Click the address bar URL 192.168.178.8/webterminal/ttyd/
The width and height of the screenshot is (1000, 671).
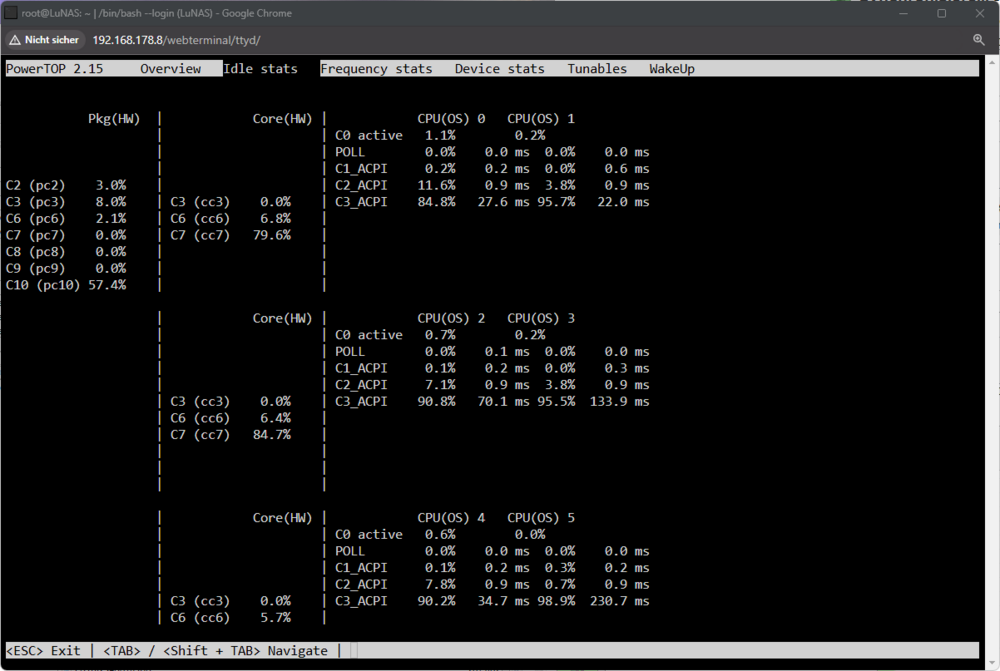177,40
